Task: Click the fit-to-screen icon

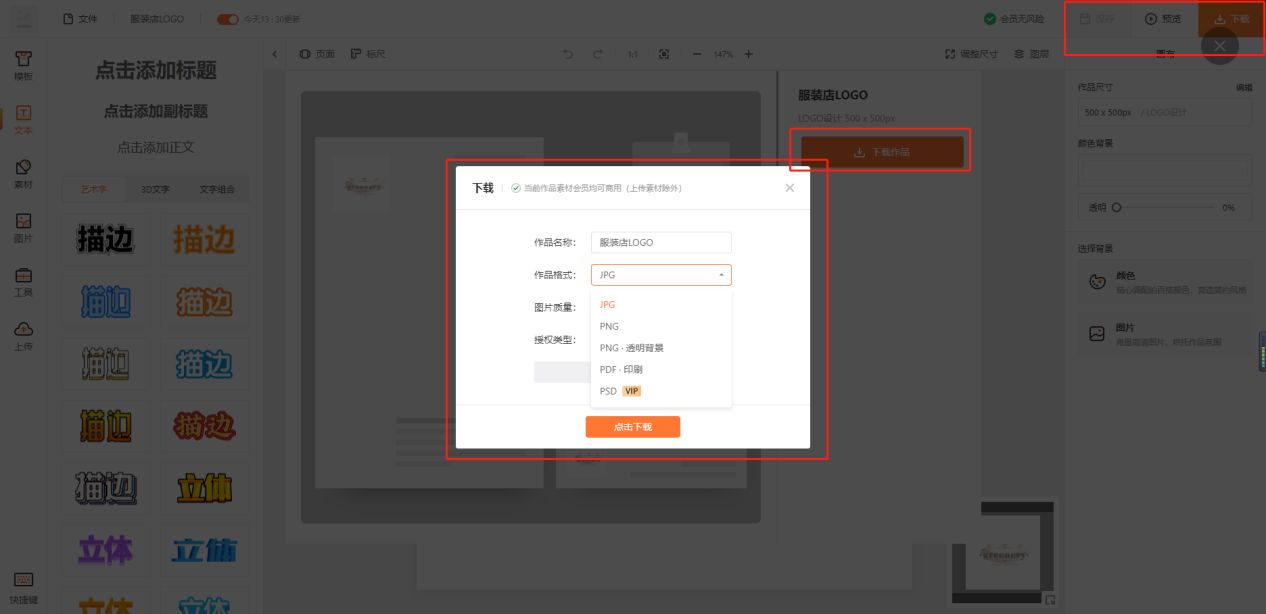Action: [663, 54]
